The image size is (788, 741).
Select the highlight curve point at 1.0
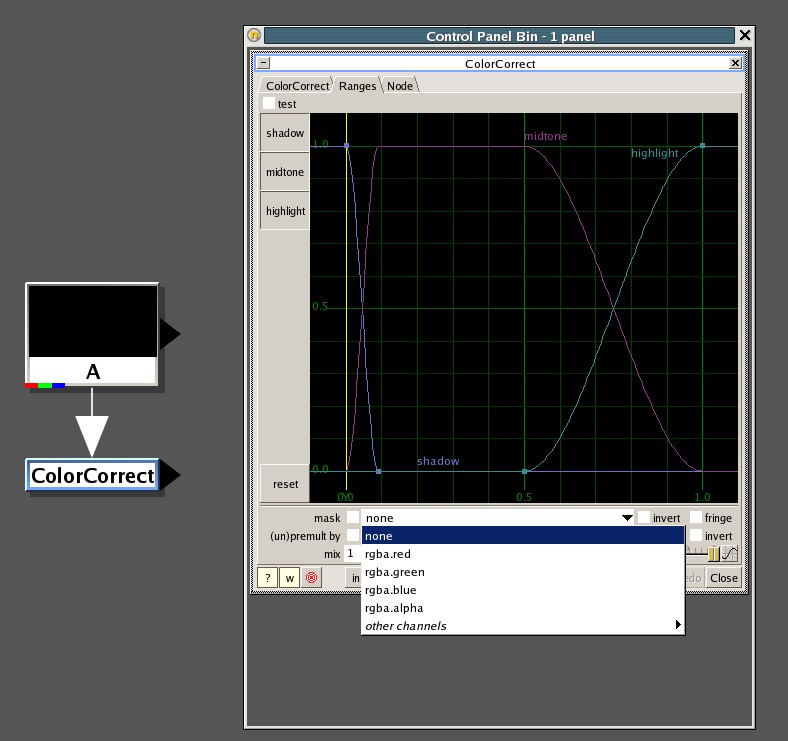click(703, 146)
